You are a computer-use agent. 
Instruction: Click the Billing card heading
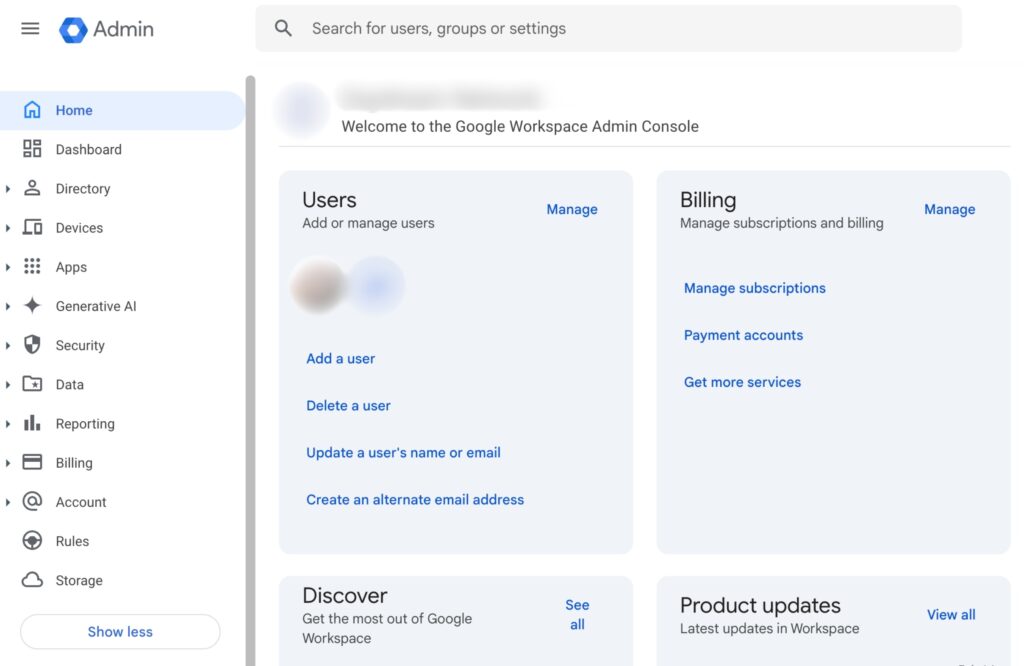tap(708, 199)
